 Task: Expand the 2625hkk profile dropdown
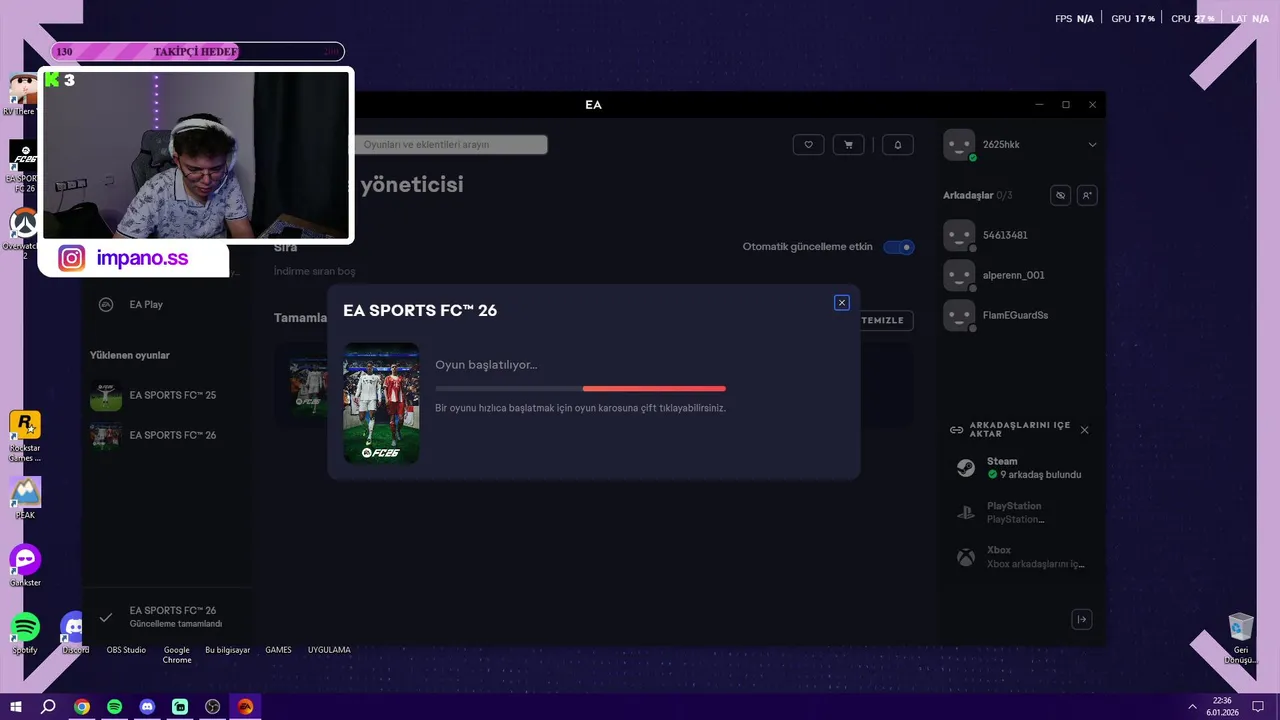click(1092, 145)
